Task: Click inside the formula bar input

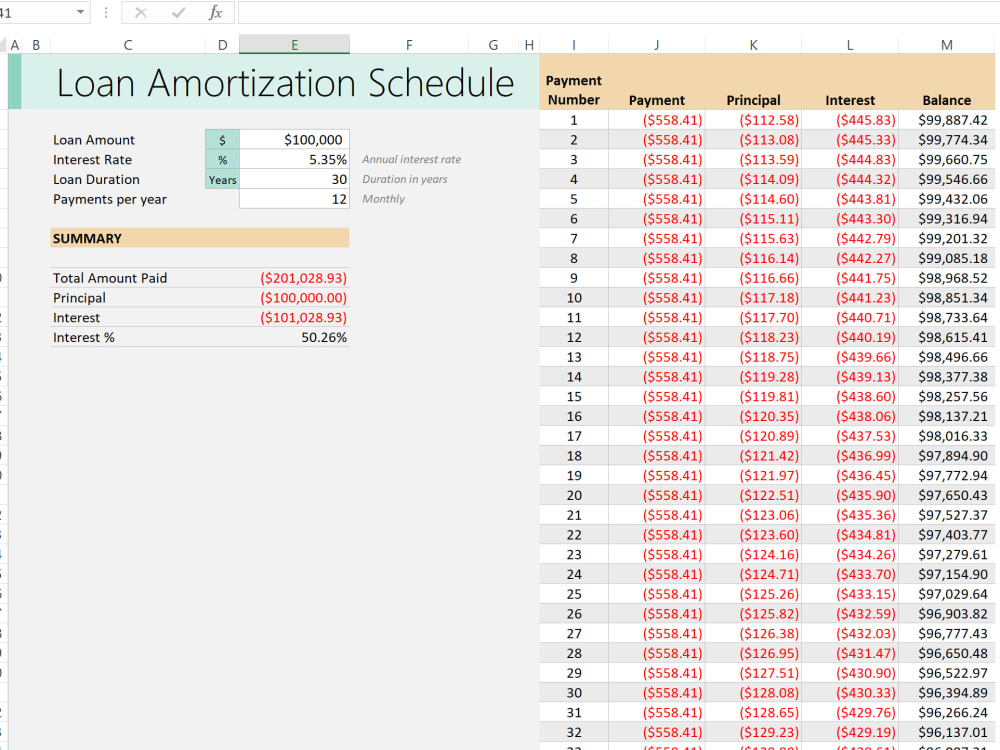Action: [x=619, y=13]
